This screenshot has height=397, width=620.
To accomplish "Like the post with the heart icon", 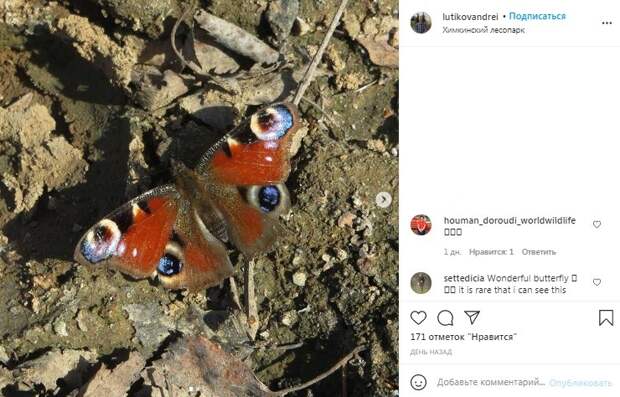I will pyautogui.click(x=418, y=318).
